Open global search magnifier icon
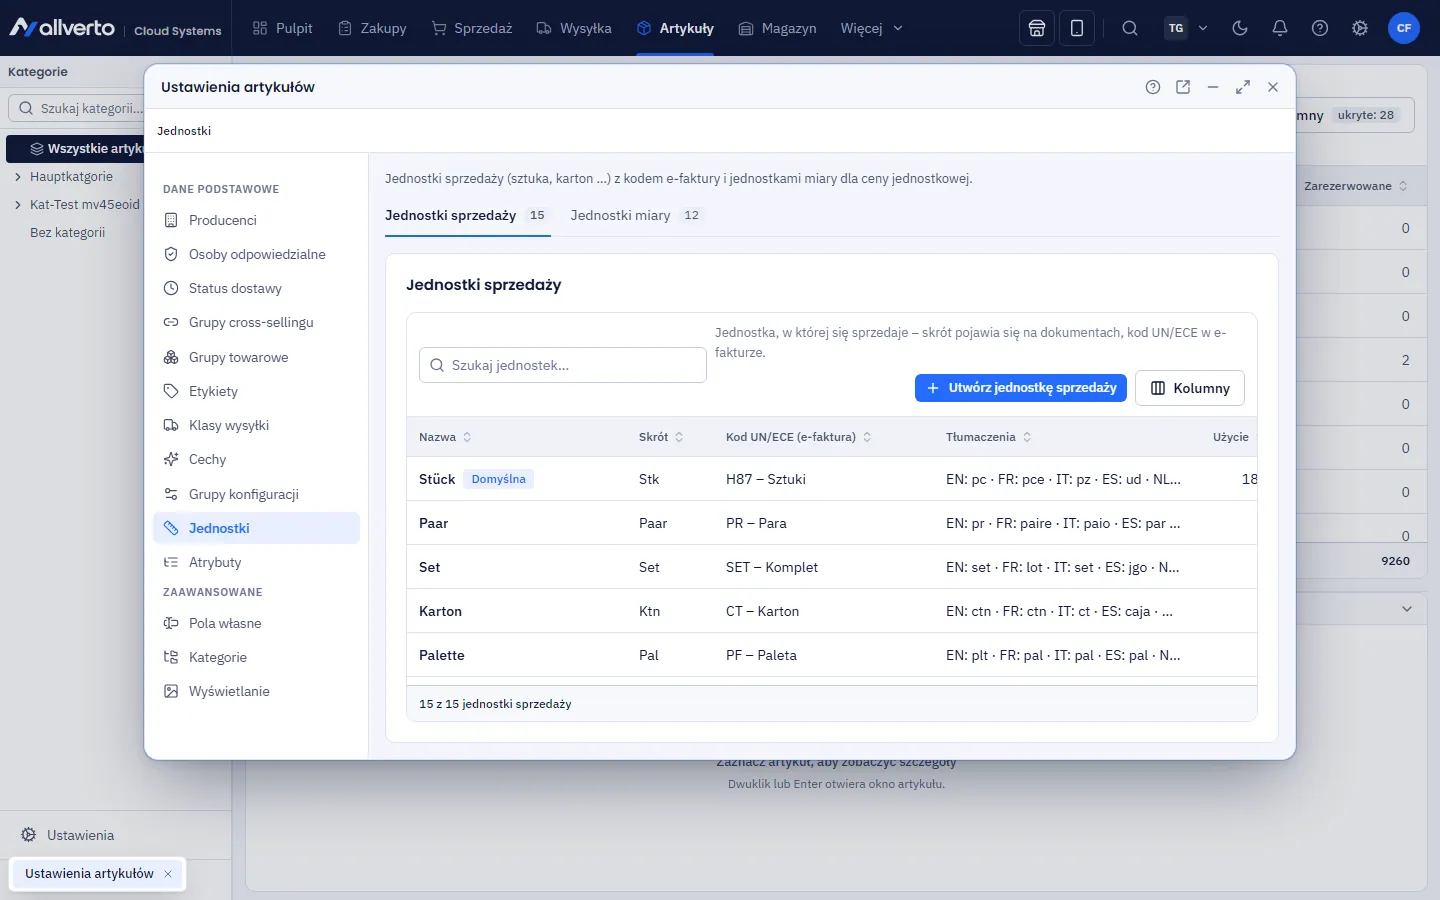This screenshot has height=900, width=1440. pyautogui.click(x=1130, y=28)
